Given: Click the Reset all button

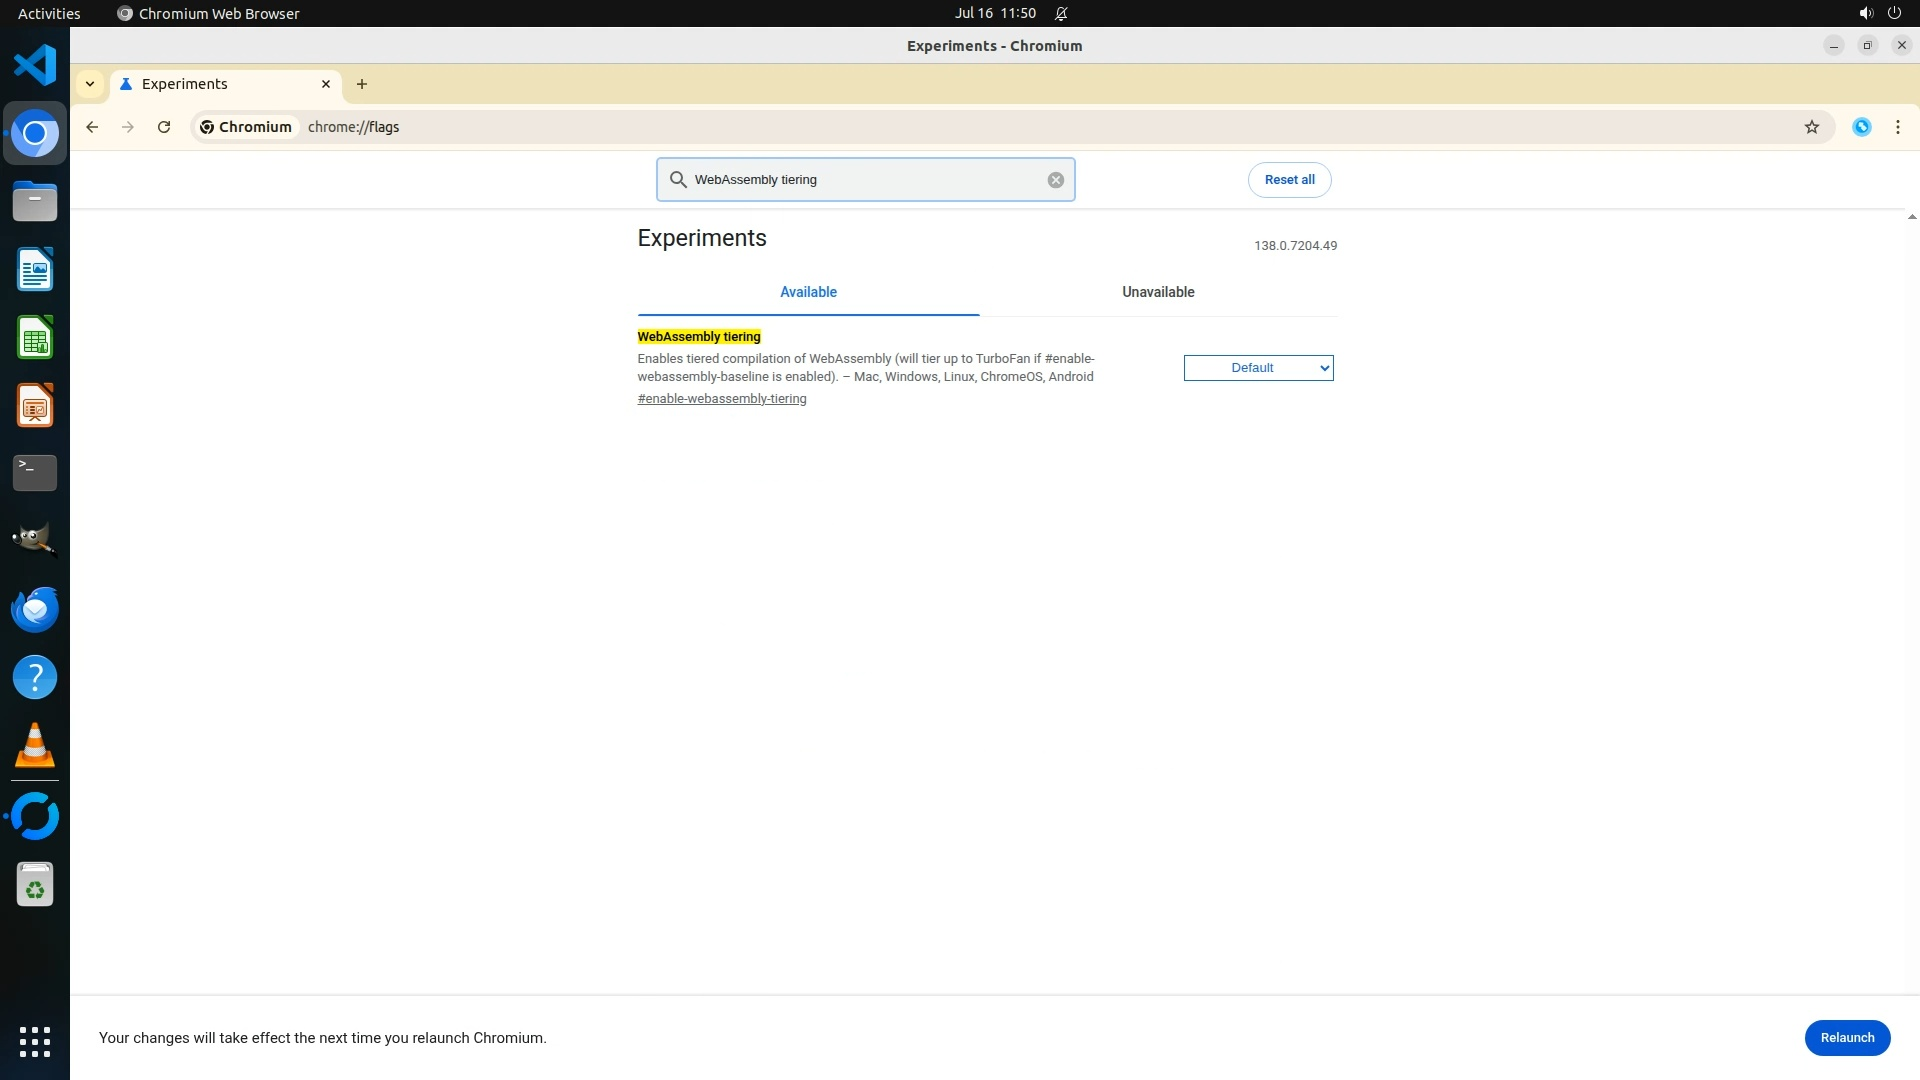Looking at the screenshot, I should [1289, 180].
